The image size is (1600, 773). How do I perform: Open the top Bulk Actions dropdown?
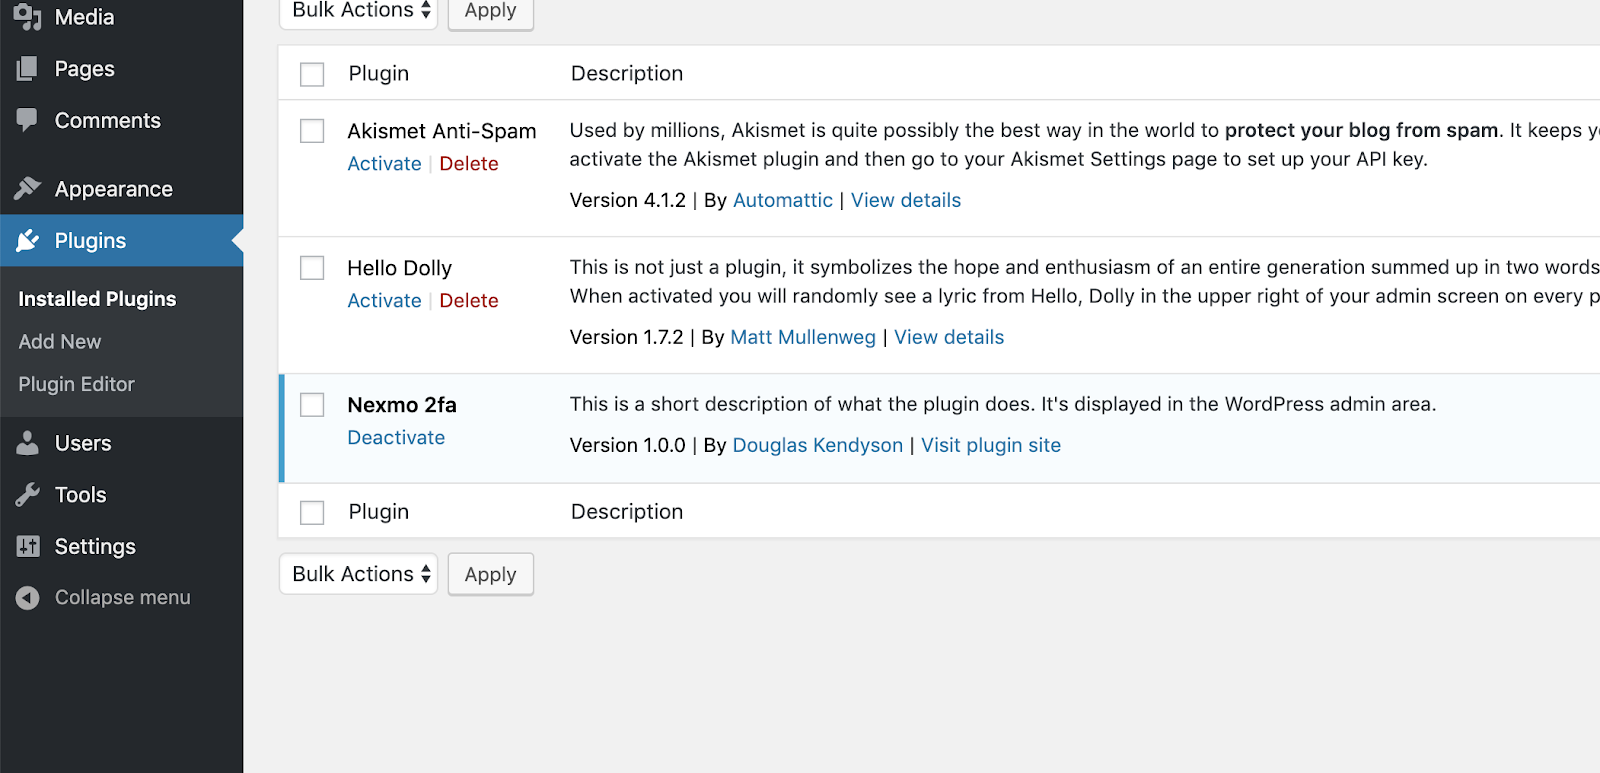click(358, 12)
